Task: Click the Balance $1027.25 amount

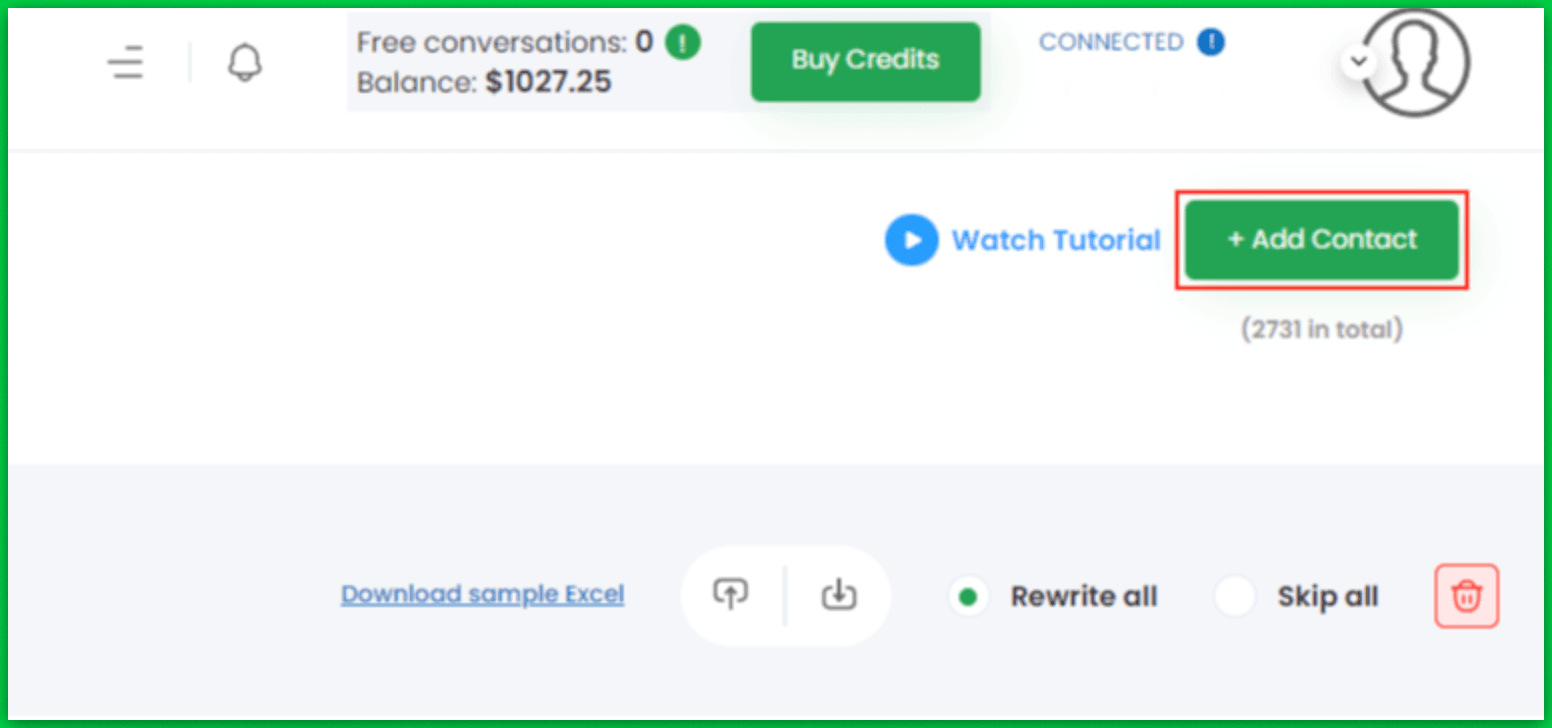Action: tap(548, 82)
